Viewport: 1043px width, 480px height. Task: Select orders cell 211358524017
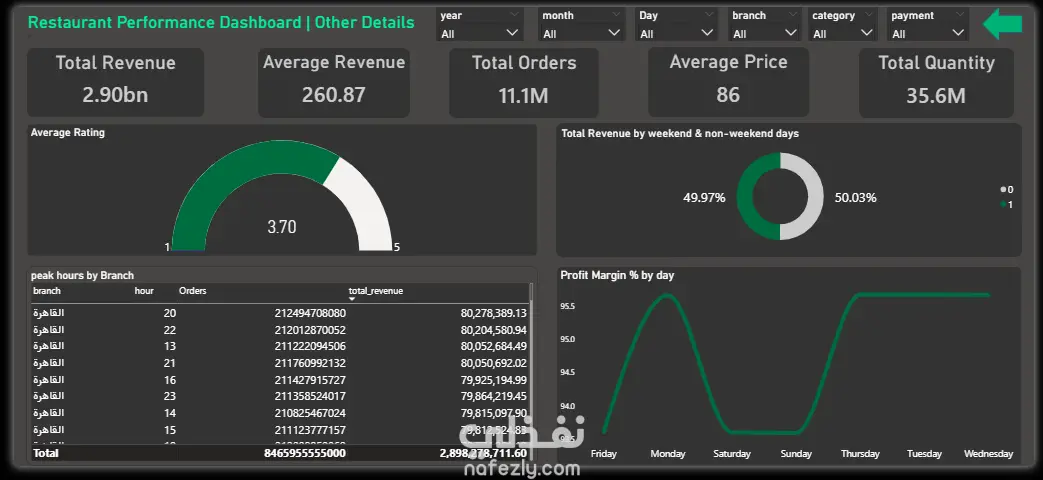tap(310, 396)
